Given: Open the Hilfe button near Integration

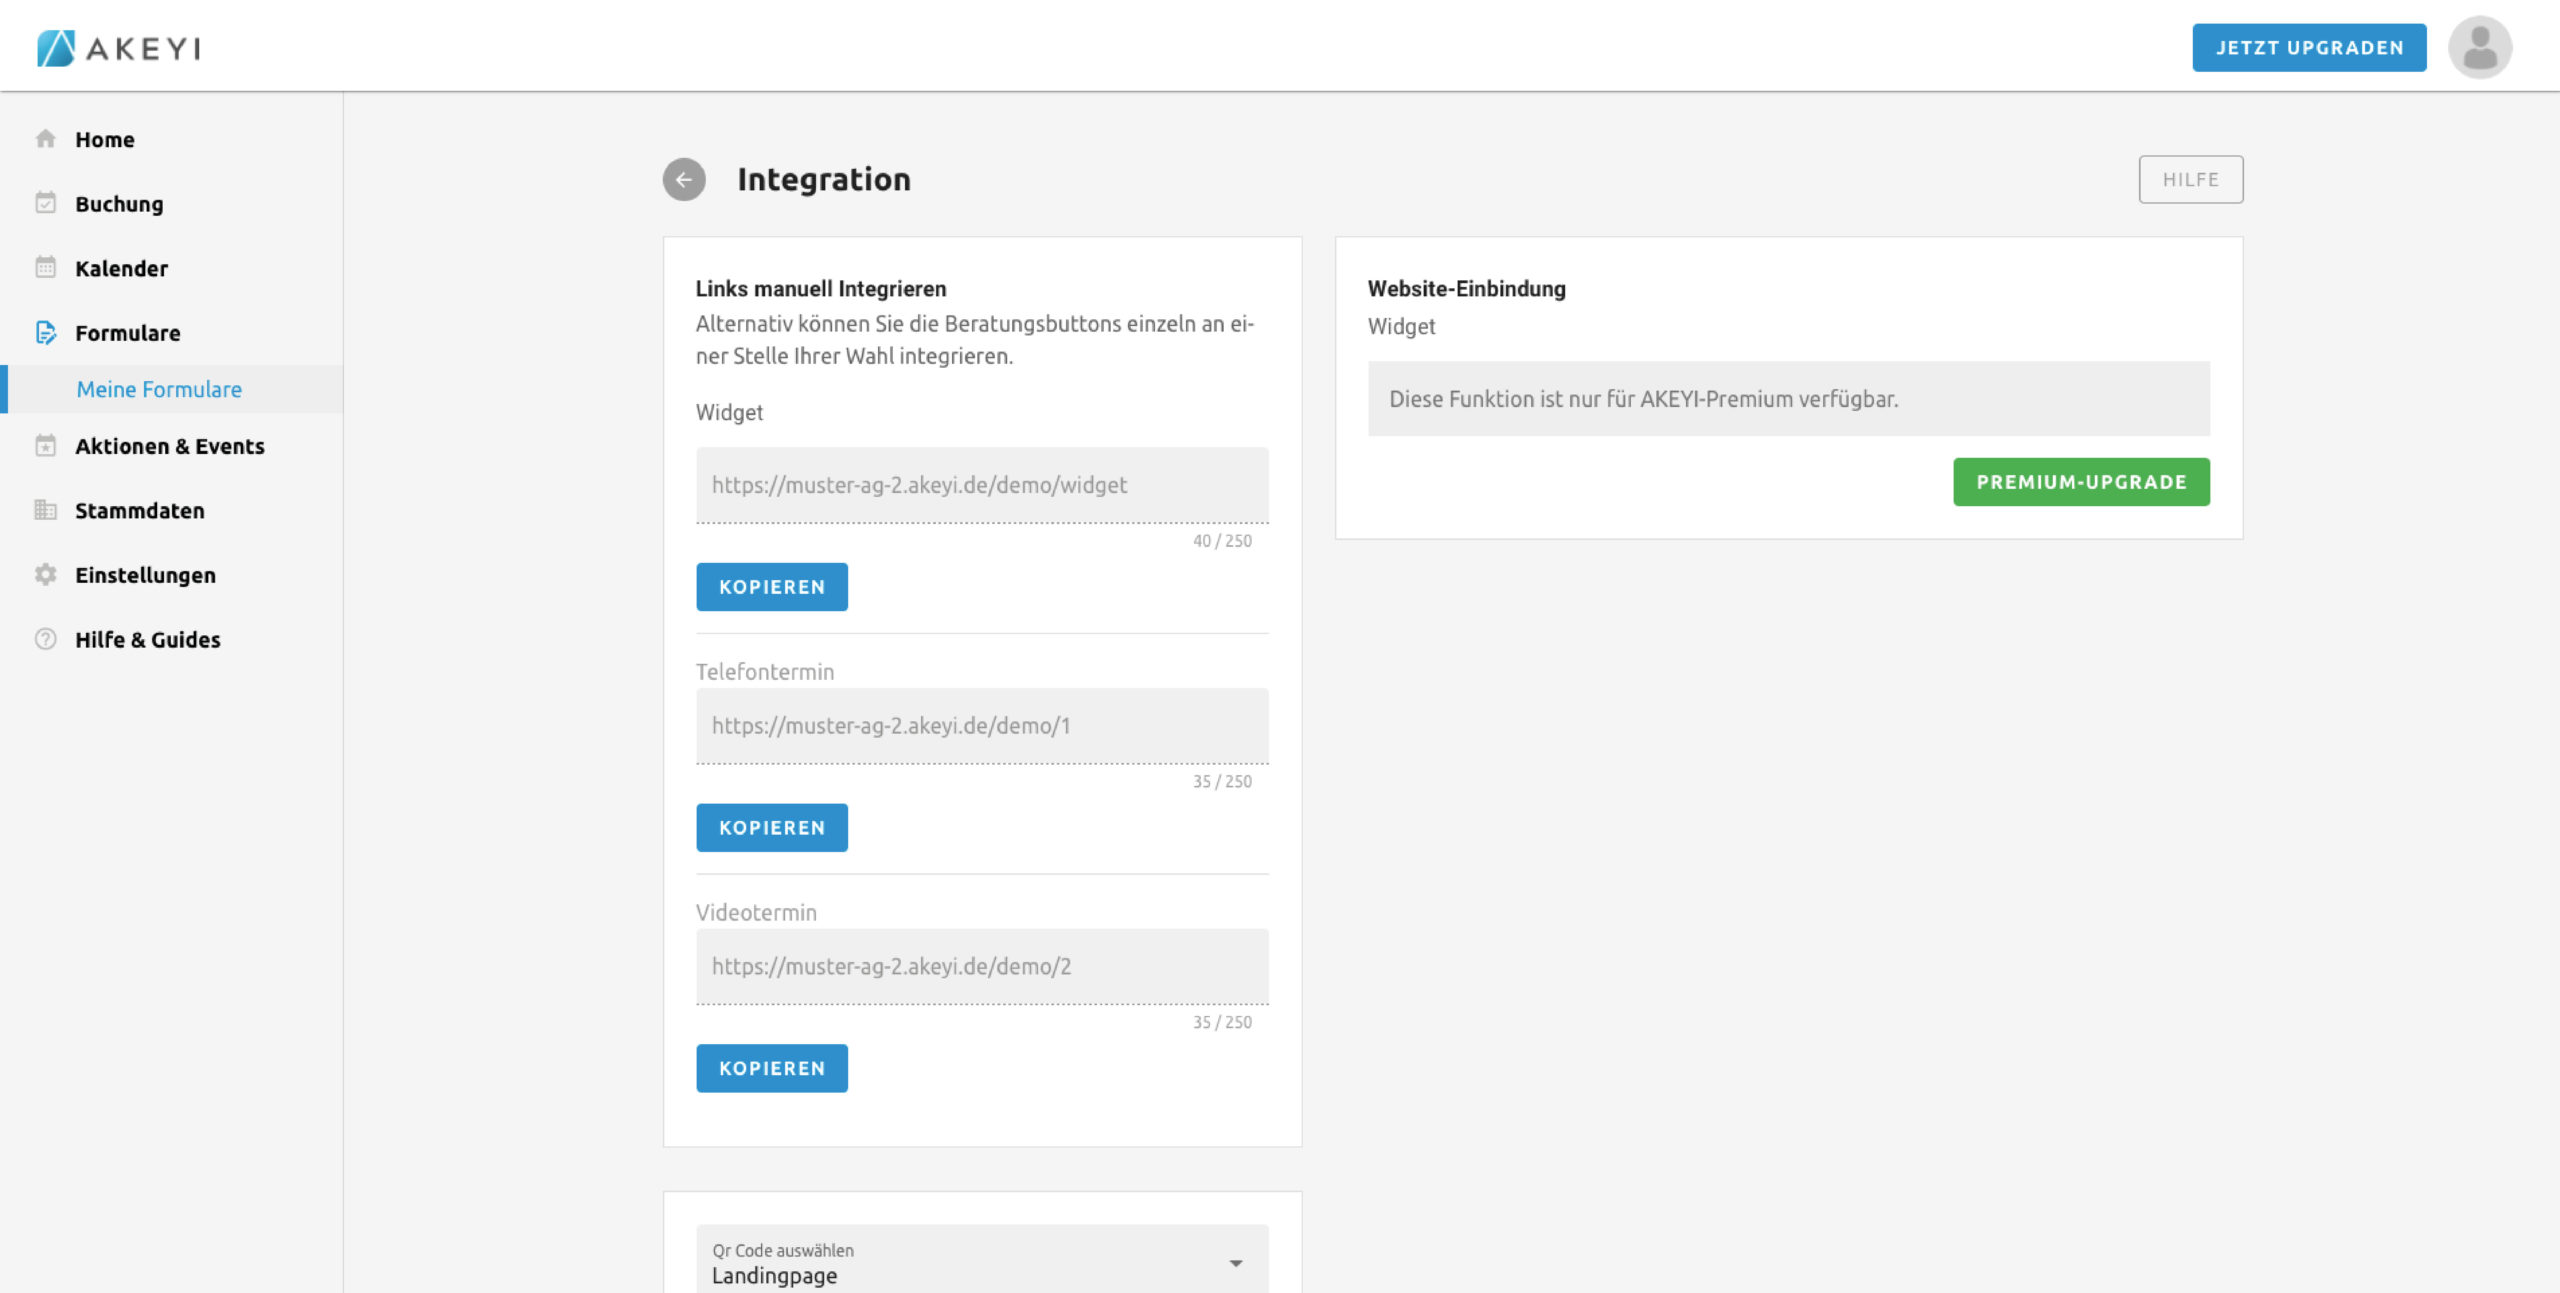Looking at the screenshot, I should click(x=2190, y=180).
